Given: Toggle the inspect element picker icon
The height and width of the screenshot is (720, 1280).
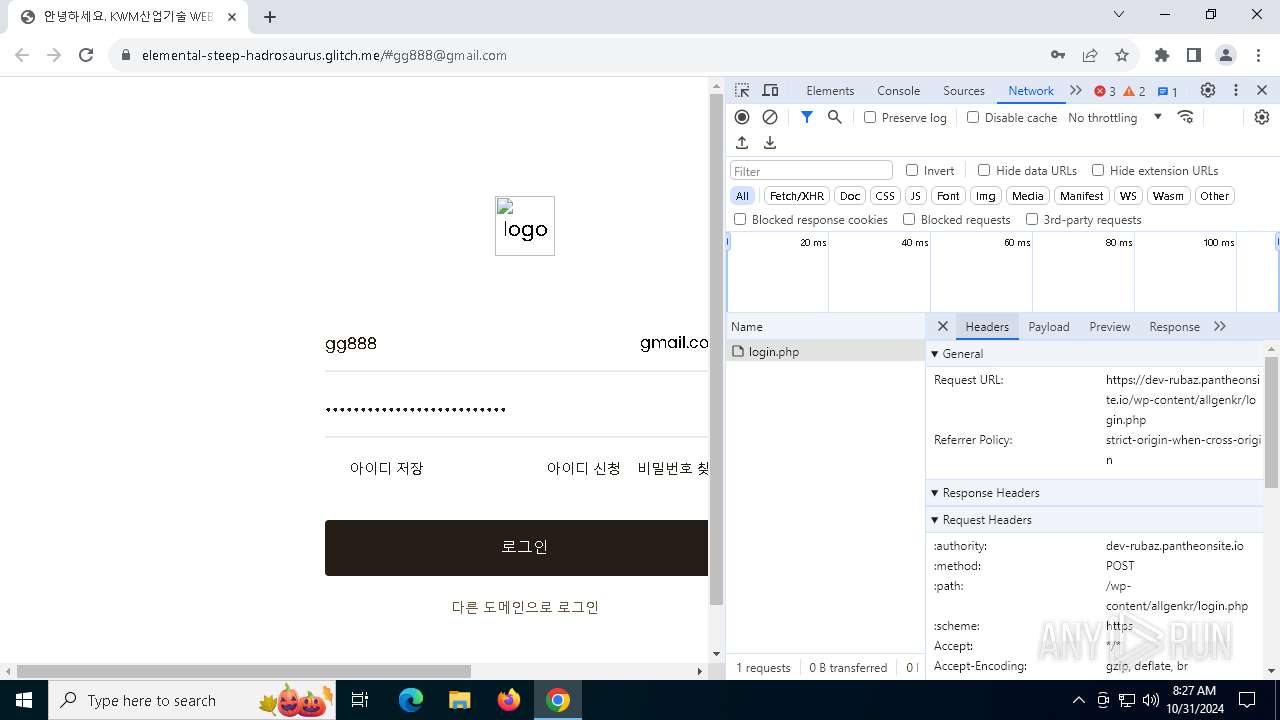Looking at the screenshot, I should [x=742, y=90].
